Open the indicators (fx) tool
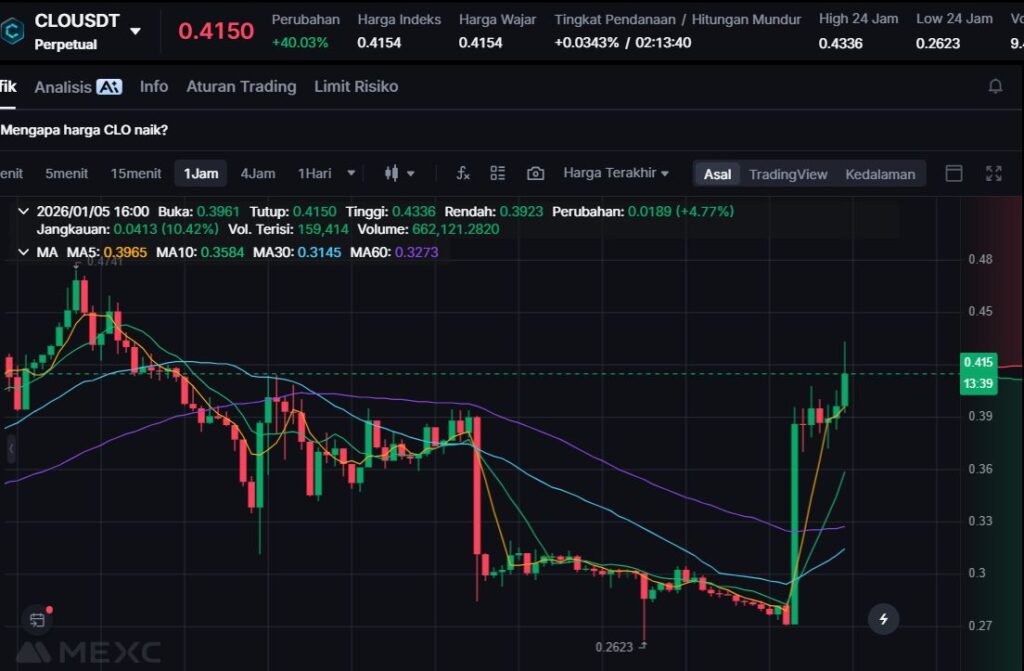Screen dimensions: 1024x671 (463, 173)
